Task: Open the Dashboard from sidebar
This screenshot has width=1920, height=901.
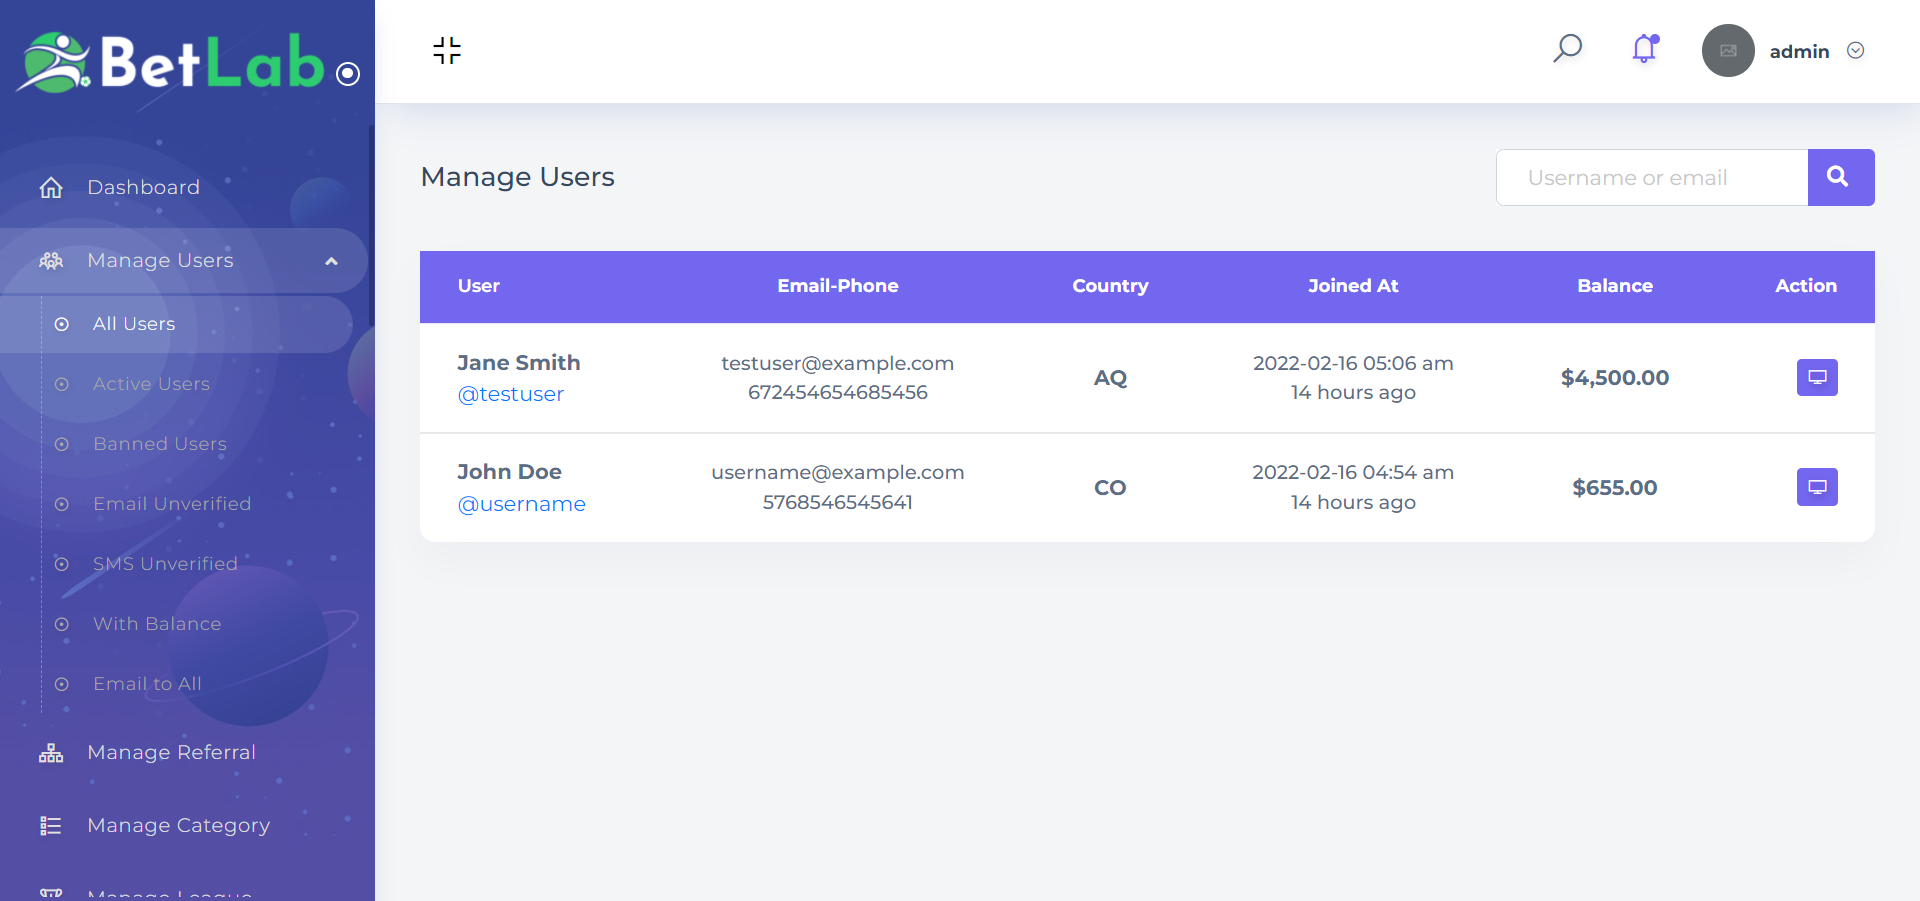Action: (143, 187)
